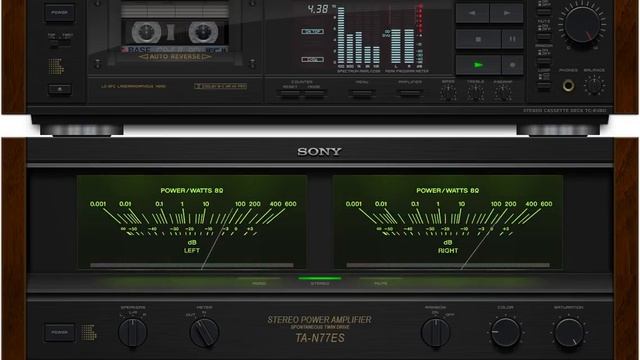Viewport: 640px width, 360px height.
Task: Turn the Meter OUT/IN selector knob
Action: coord(204,332)
